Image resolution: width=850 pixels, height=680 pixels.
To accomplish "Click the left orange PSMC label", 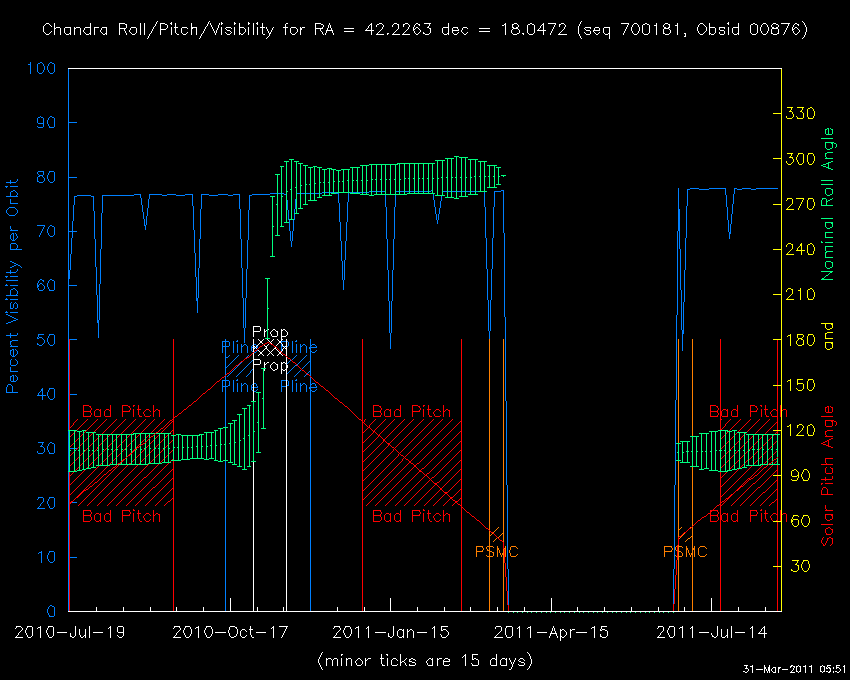I will (x=496, y=551).
